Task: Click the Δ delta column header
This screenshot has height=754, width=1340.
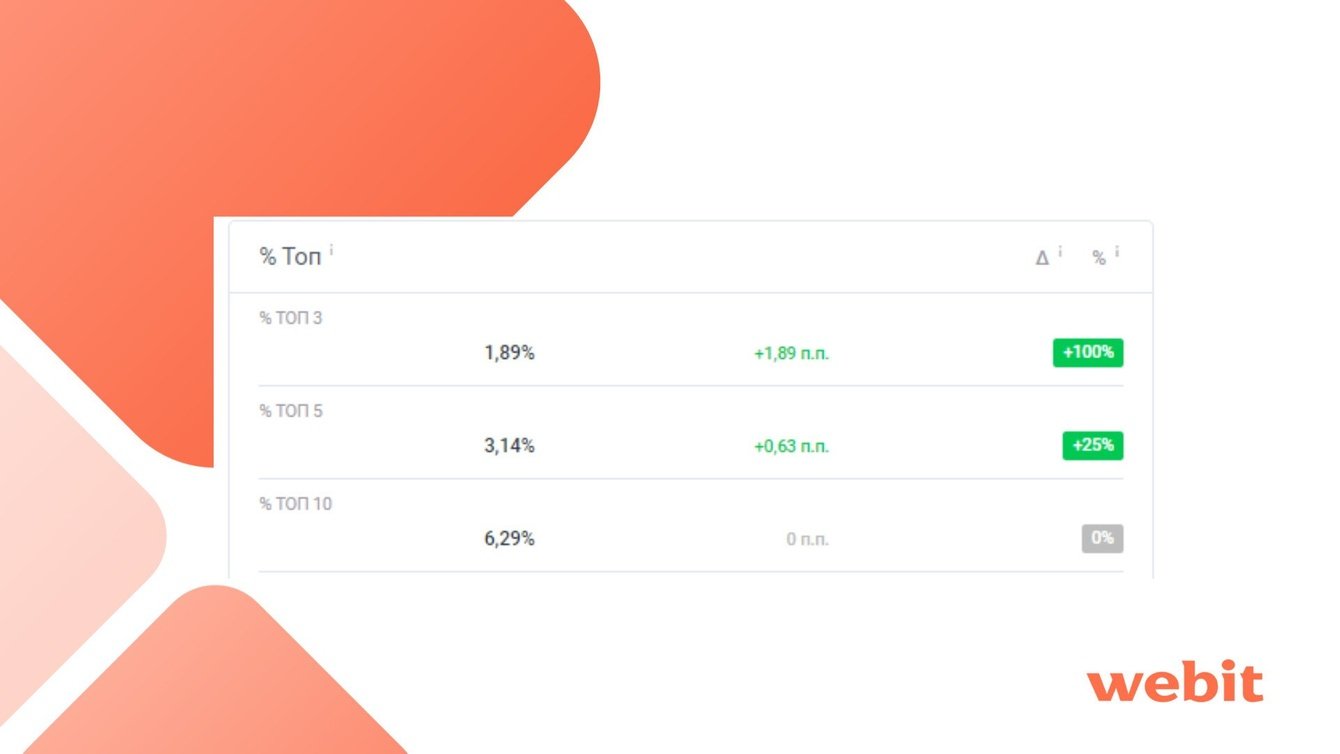Action: pyautogui.click(x=1042, y=258)
